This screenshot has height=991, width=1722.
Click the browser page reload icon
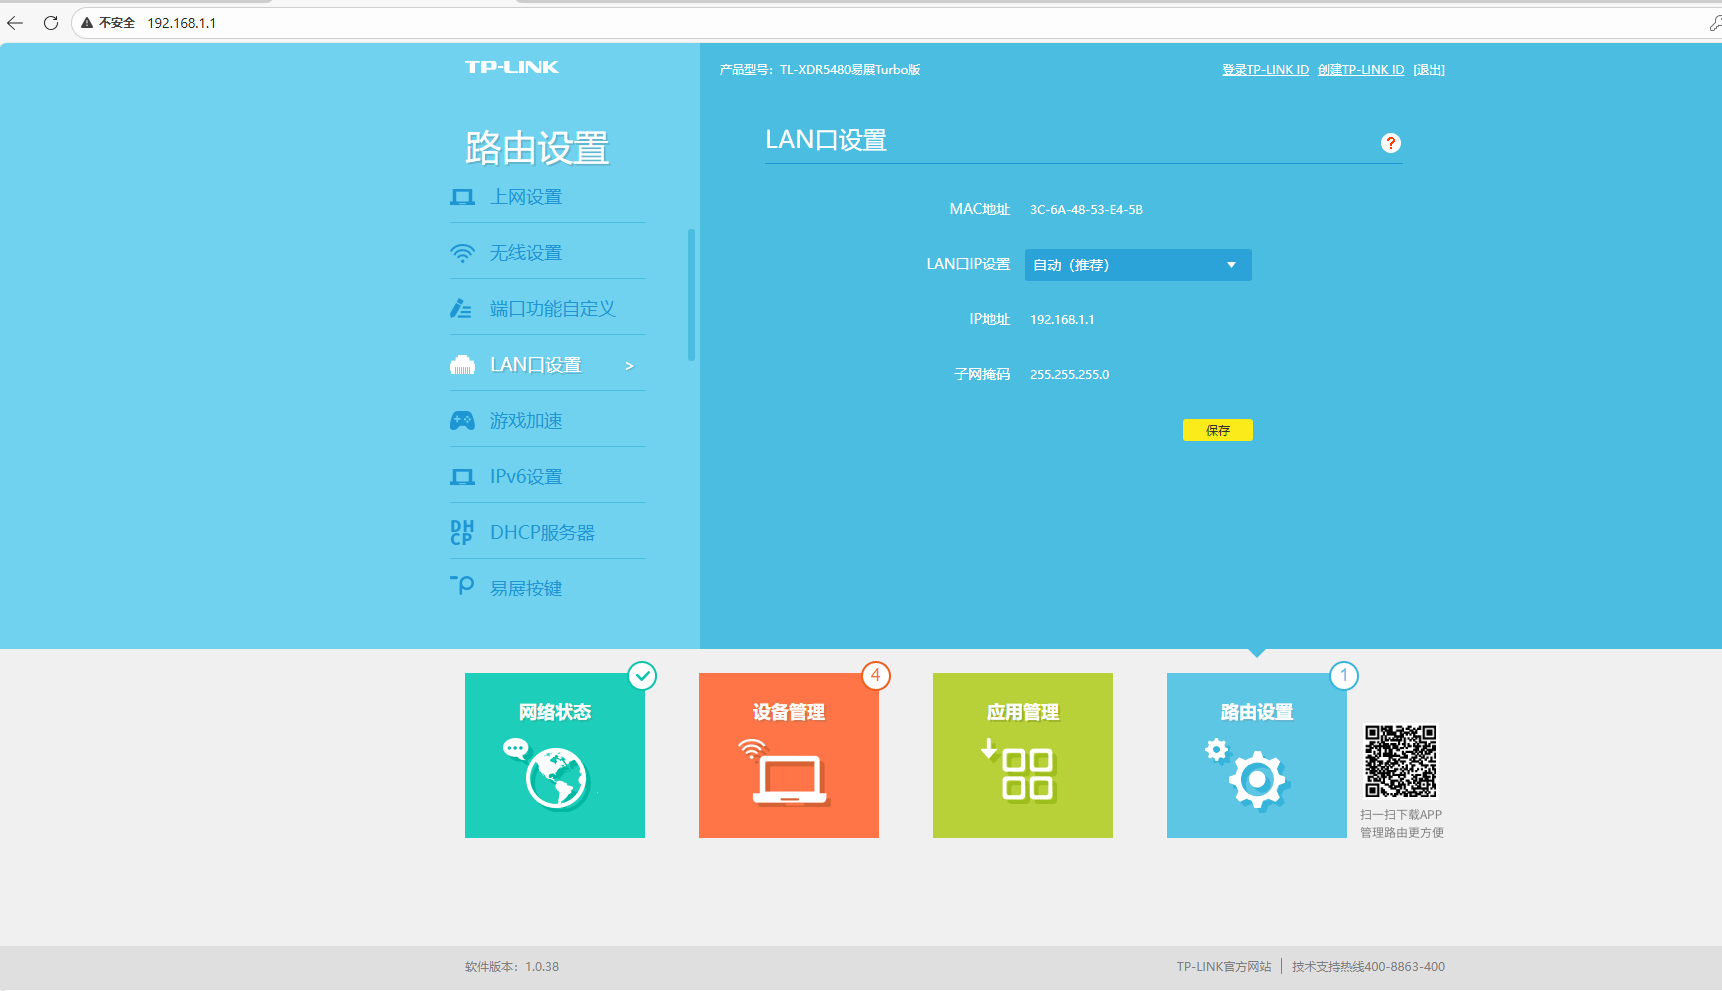[x=51, y=23]
